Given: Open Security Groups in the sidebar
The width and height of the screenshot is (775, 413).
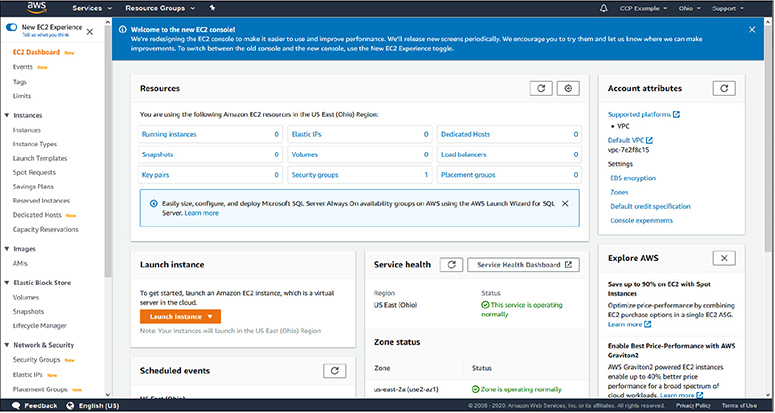Looking at the screenshot, I should [x=37, y=359].
